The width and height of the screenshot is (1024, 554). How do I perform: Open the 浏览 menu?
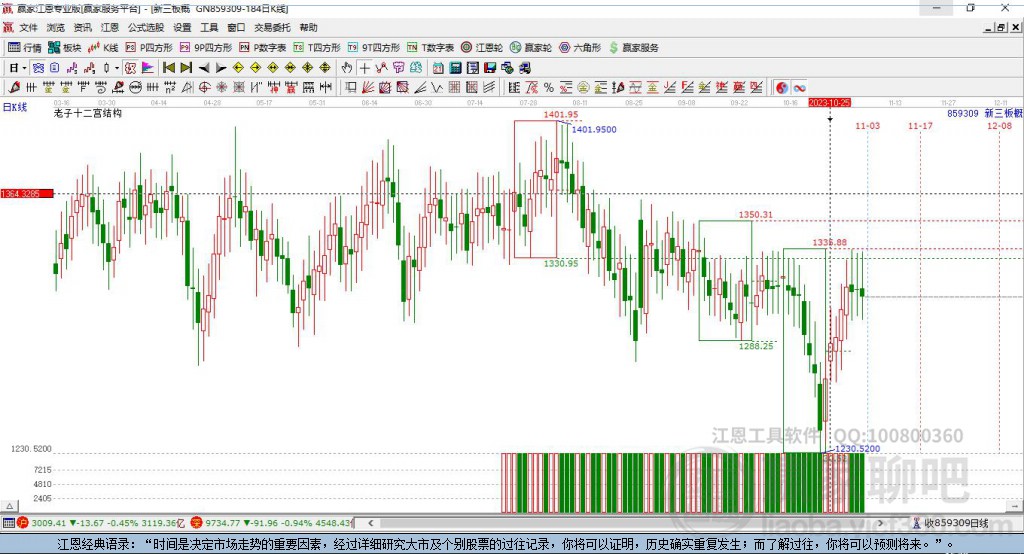56,27
